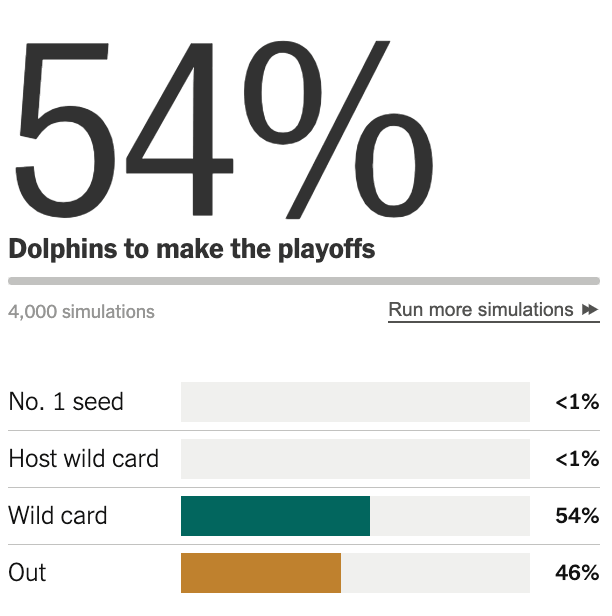Click the unfilled part of the Out bar

click(x=435, y=573)
